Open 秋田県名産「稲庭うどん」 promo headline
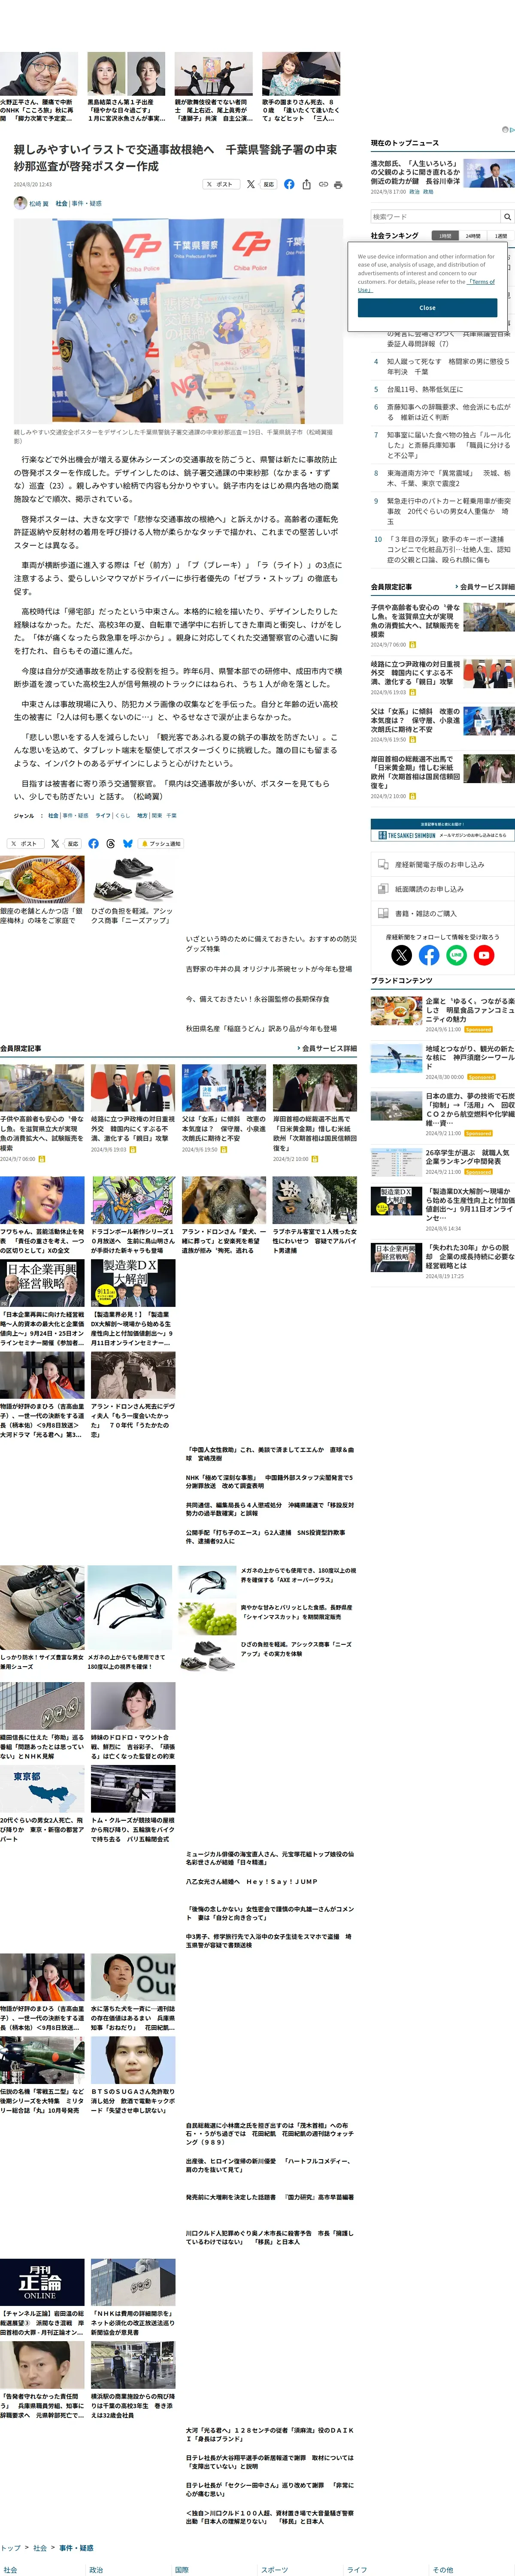515x2576 pixels. [x=261, y=1028]
